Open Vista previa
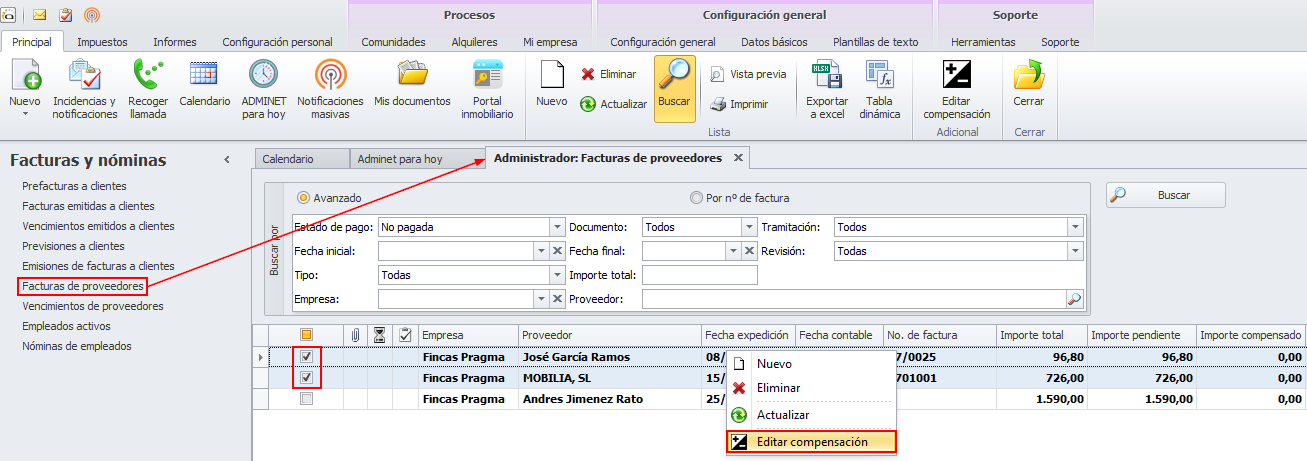The width and height of the screenshot is (1307, 461). 748,74
